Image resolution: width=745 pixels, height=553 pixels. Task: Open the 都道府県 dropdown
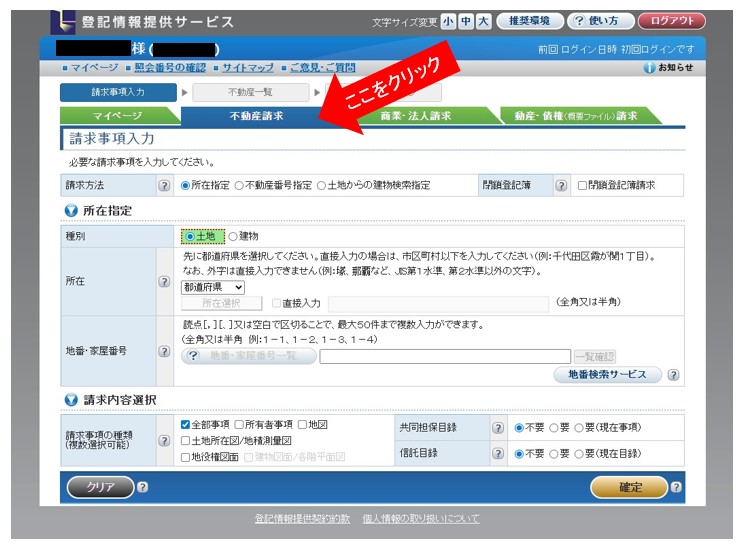[x=212, y=287]
